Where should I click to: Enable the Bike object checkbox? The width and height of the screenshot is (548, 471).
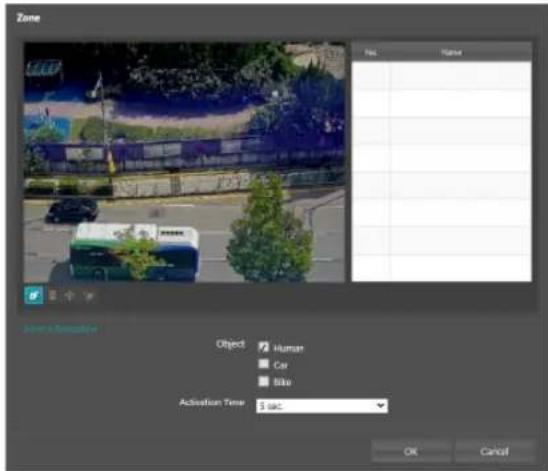264,381
